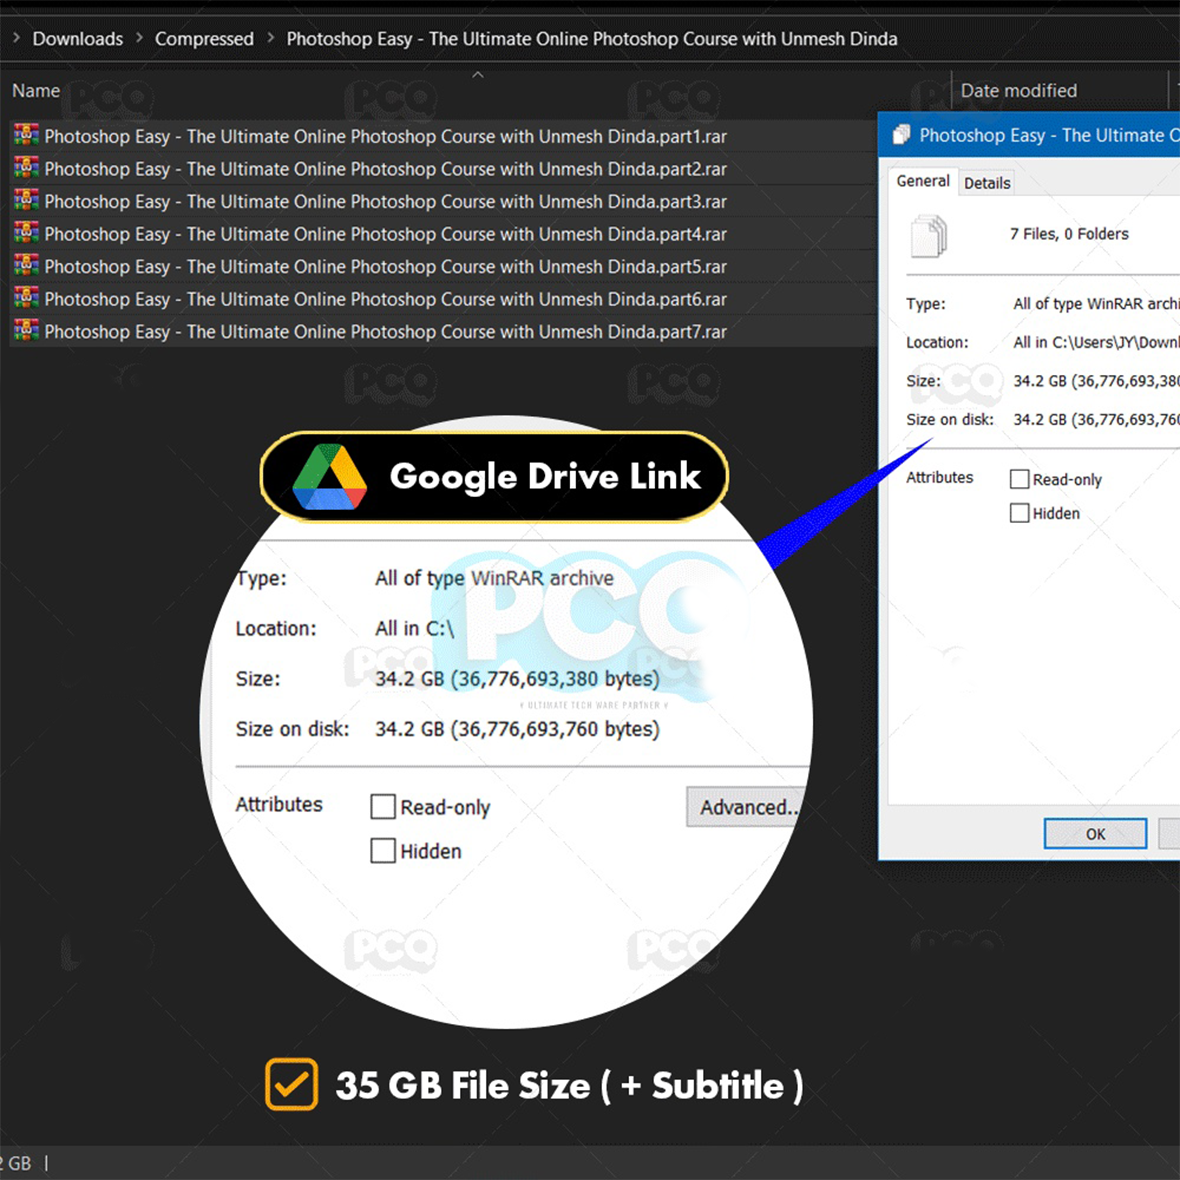Image resolution: width=1180 pixels, height=1180 pixels.
Task: Select the part2.rar archive icon
Action: 26,167
